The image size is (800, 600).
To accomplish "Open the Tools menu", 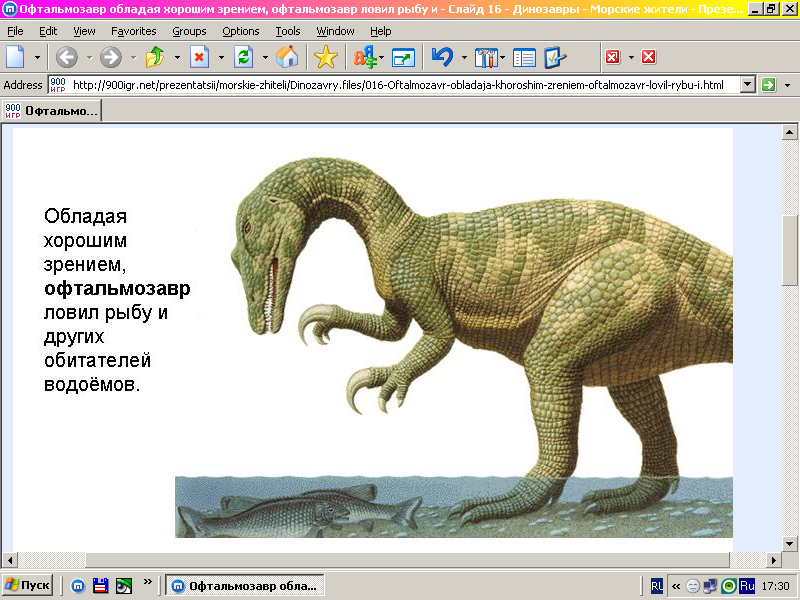I will coord(287,31).
